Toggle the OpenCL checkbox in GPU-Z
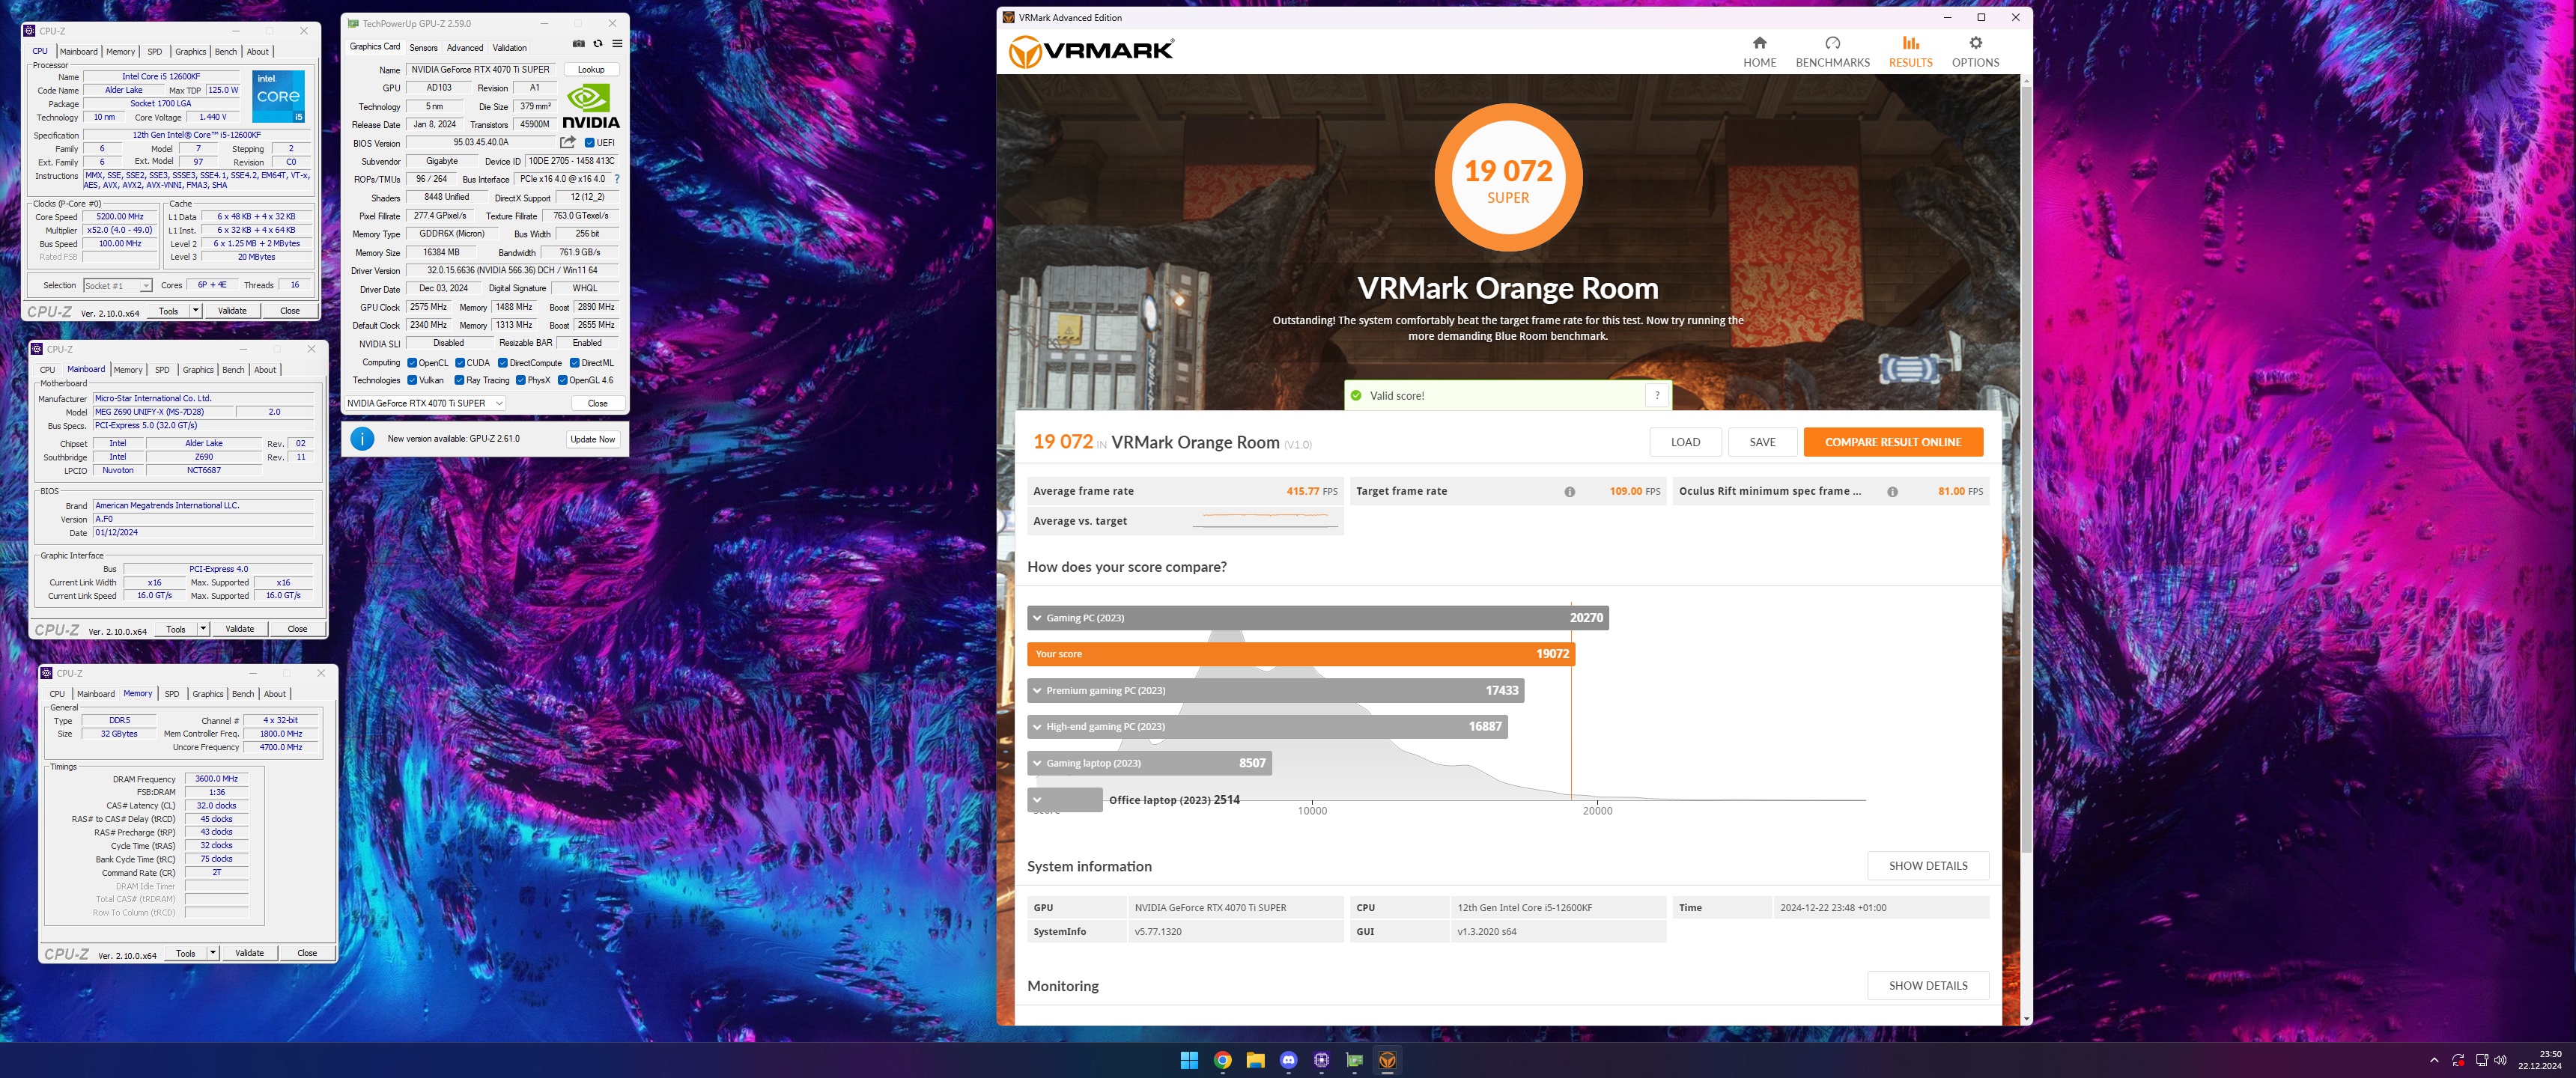The height and width of the screenshot is (1078, 2576). (412, 363)
